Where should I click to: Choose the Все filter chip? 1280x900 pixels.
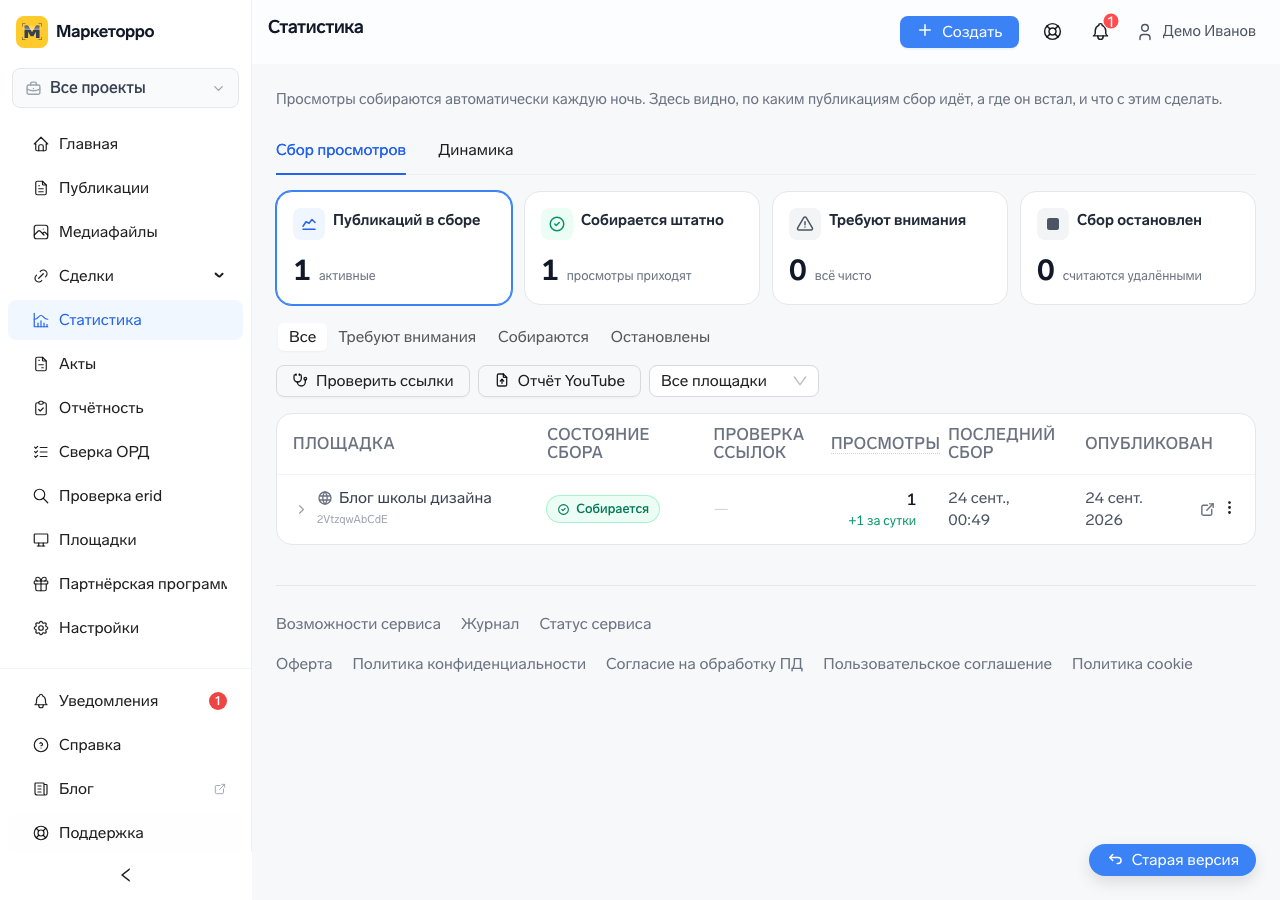point(302,337)
